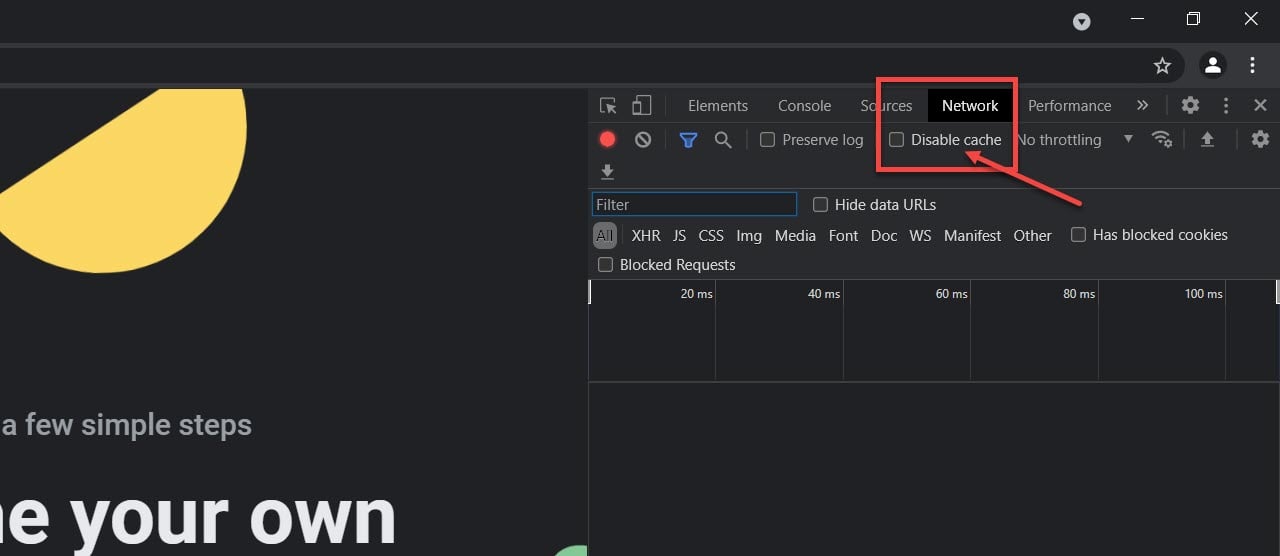Click the red record network log button
Viewport: 1280px width, 556px height.
tap(607, 140)
